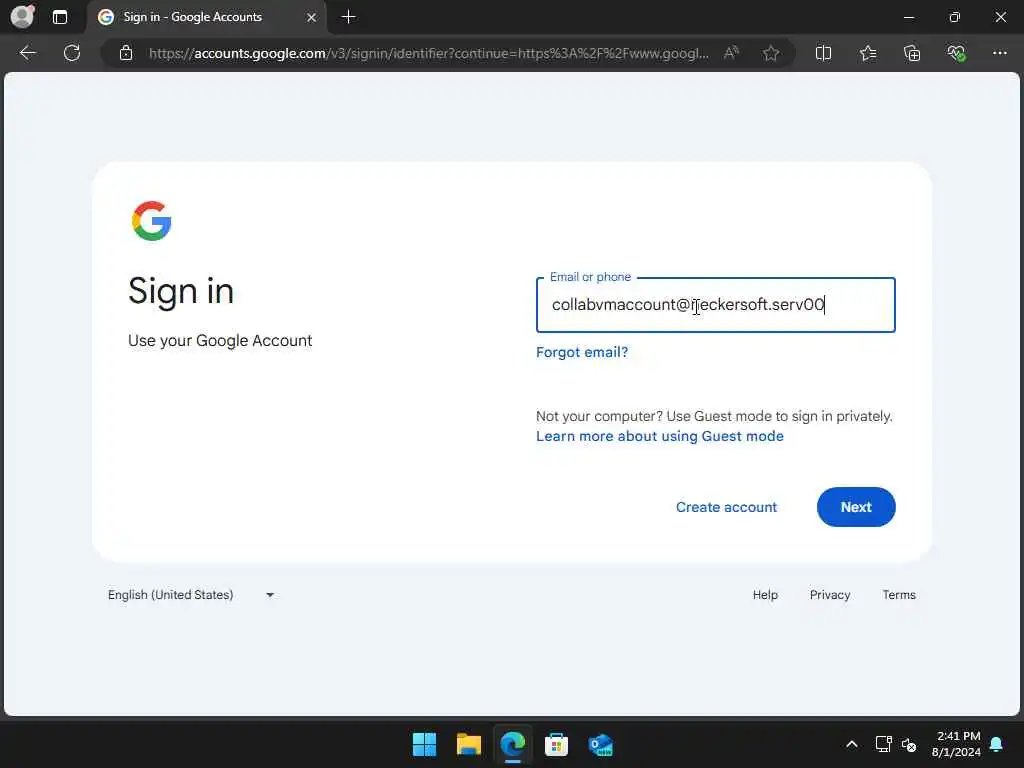Image resolution: width=1024 pixels, height=768 pixels.
Task: Open the Help link
Action: 765,595
